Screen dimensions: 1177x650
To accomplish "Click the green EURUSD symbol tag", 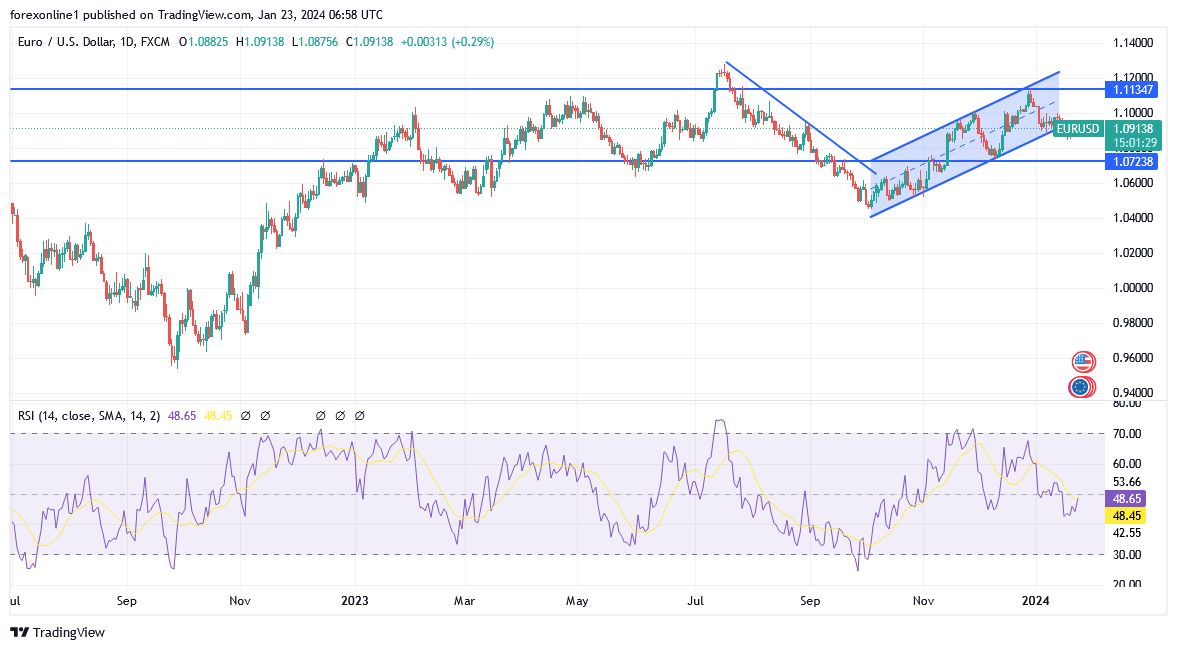I will (x=1078, y=129).
